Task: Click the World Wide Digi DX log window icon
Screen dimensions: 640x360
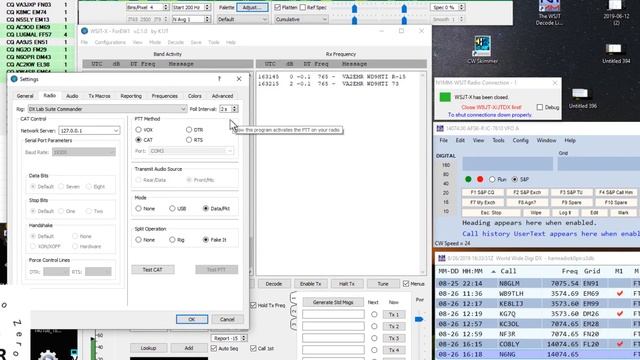Action: pos(442,258)
